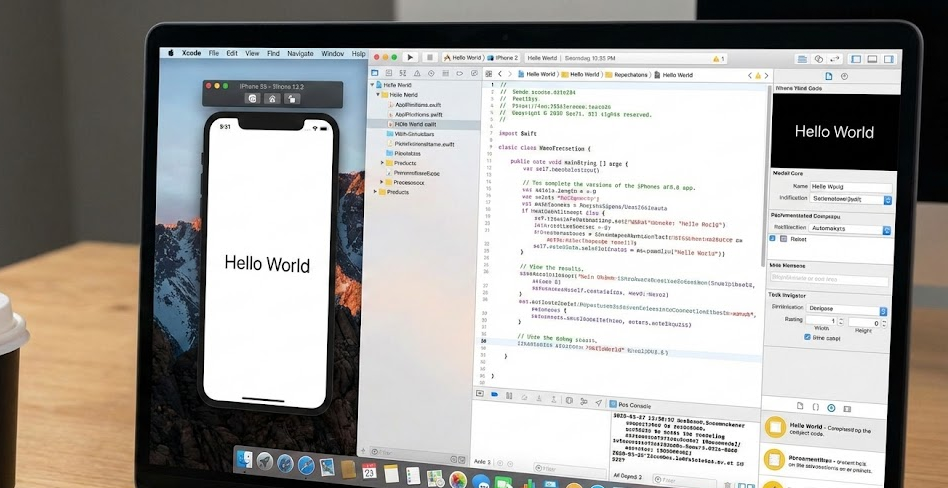The height and width of the screenshot is (488, 948).
Task: Click the Home button in Simulator toolbar
Action: [272, 99]
